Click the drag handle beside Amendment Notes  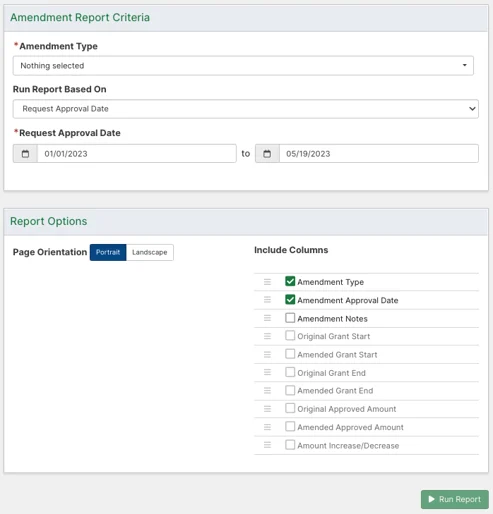(x=267, y=318)
